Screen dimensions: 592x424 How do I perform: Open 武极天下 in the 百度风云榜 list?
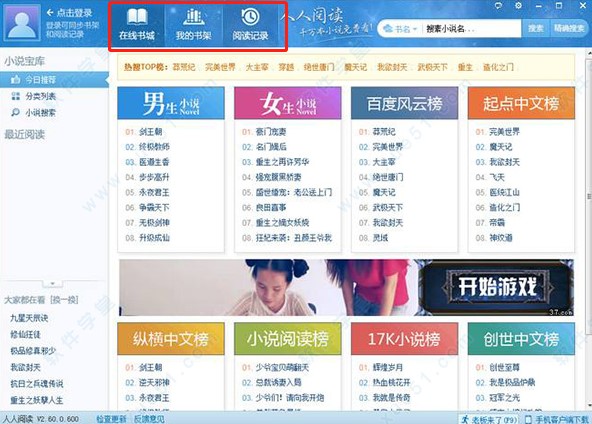coord(388,207)
